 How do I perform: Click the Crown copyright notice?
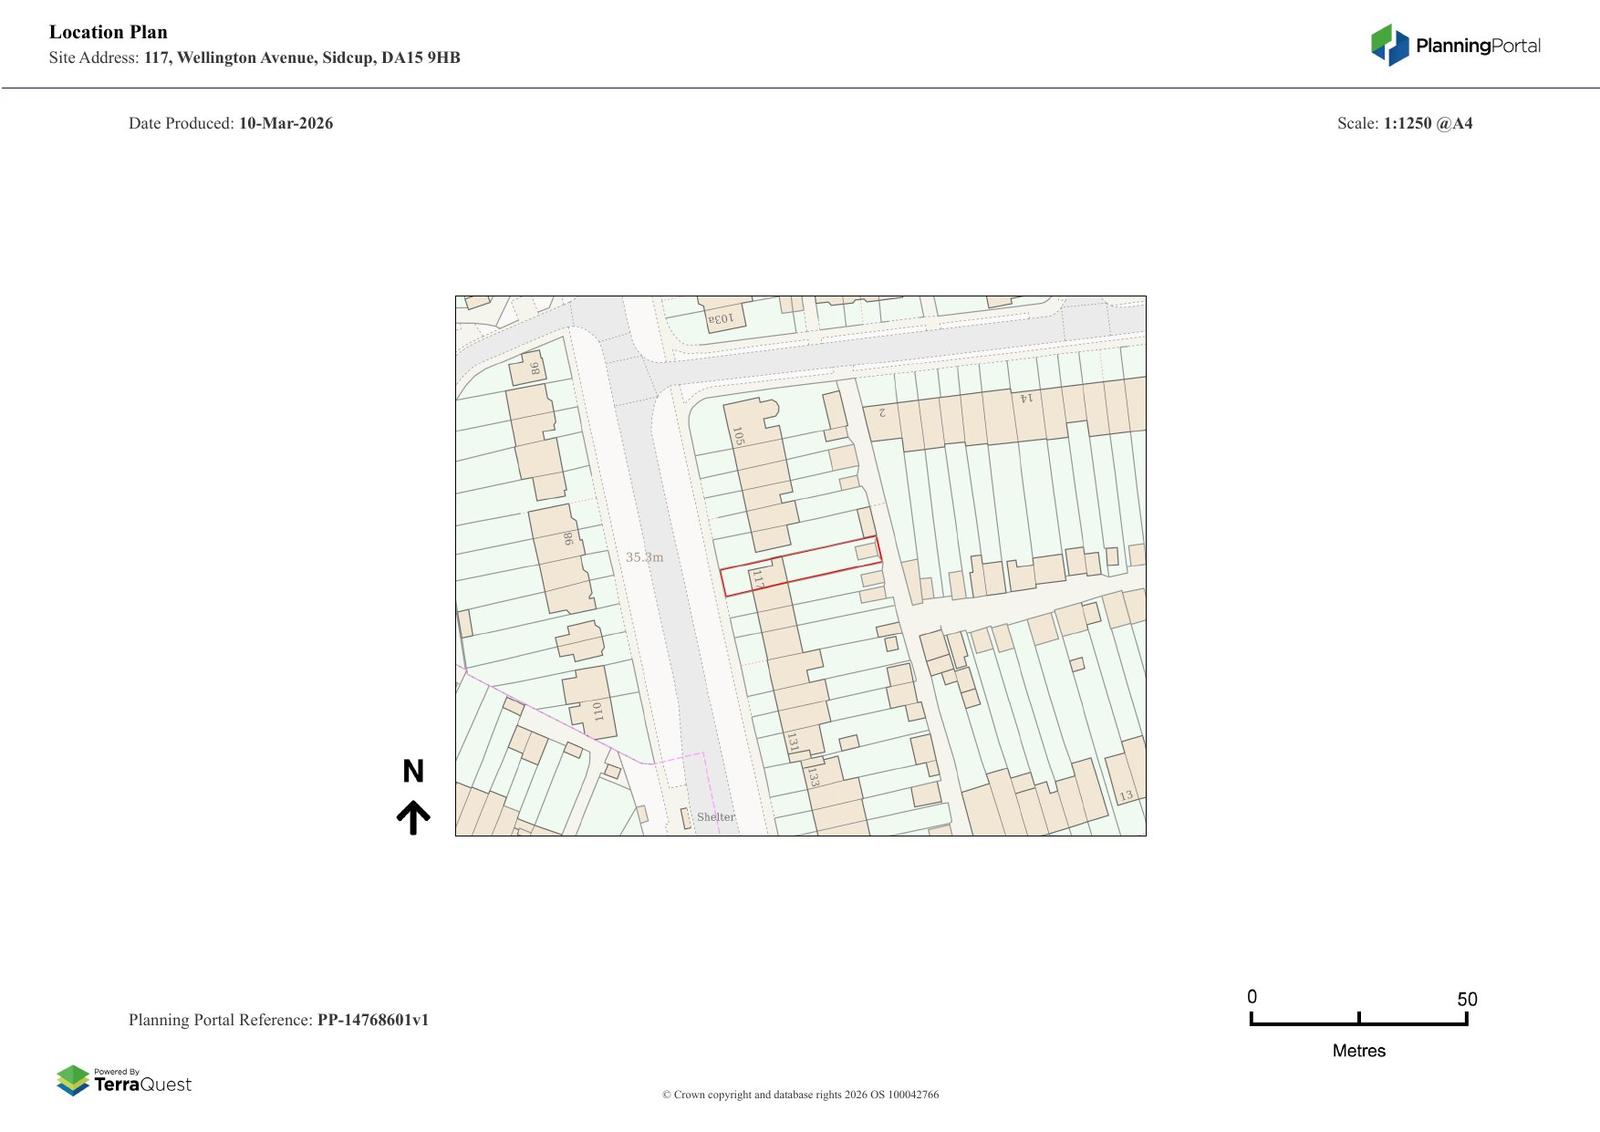[x=800, y=1094]
